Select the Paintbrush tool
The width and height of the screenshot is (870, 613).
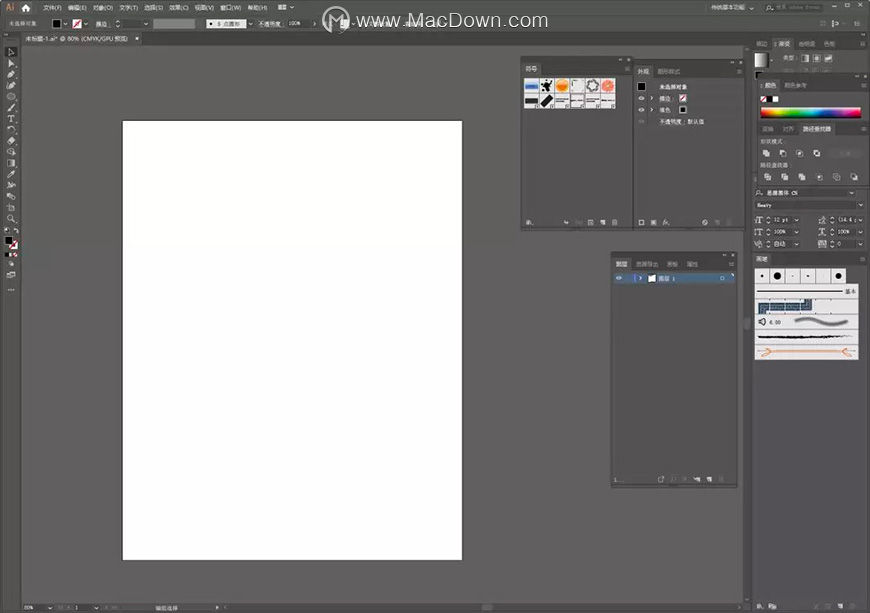click(11, 108)
